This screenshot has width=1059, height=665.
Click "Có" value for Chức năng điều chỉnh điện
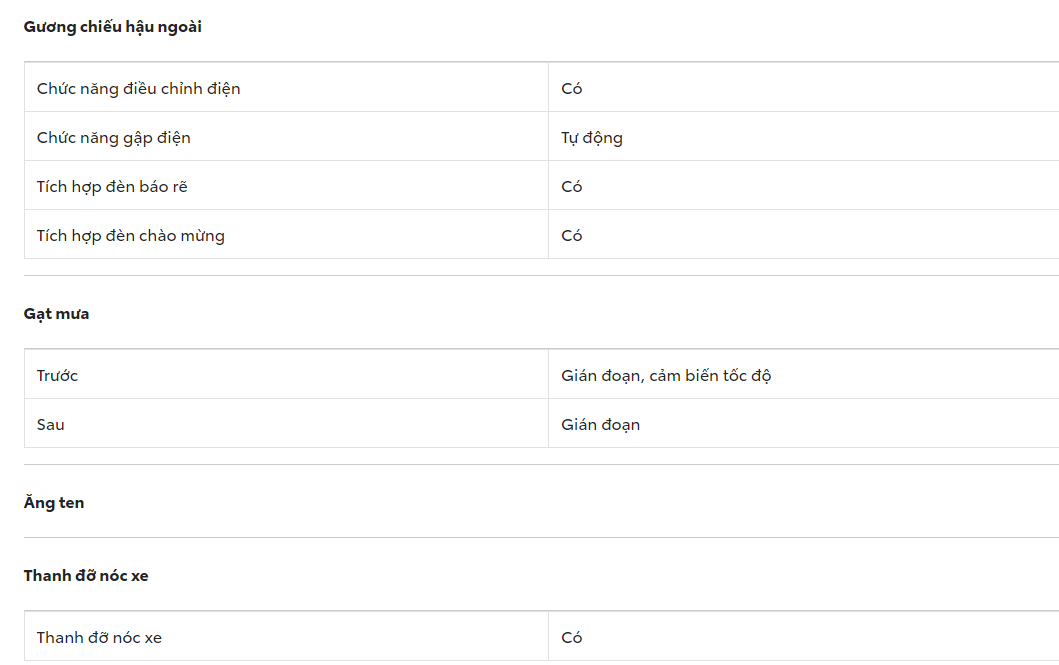click(x=572, y=89)
